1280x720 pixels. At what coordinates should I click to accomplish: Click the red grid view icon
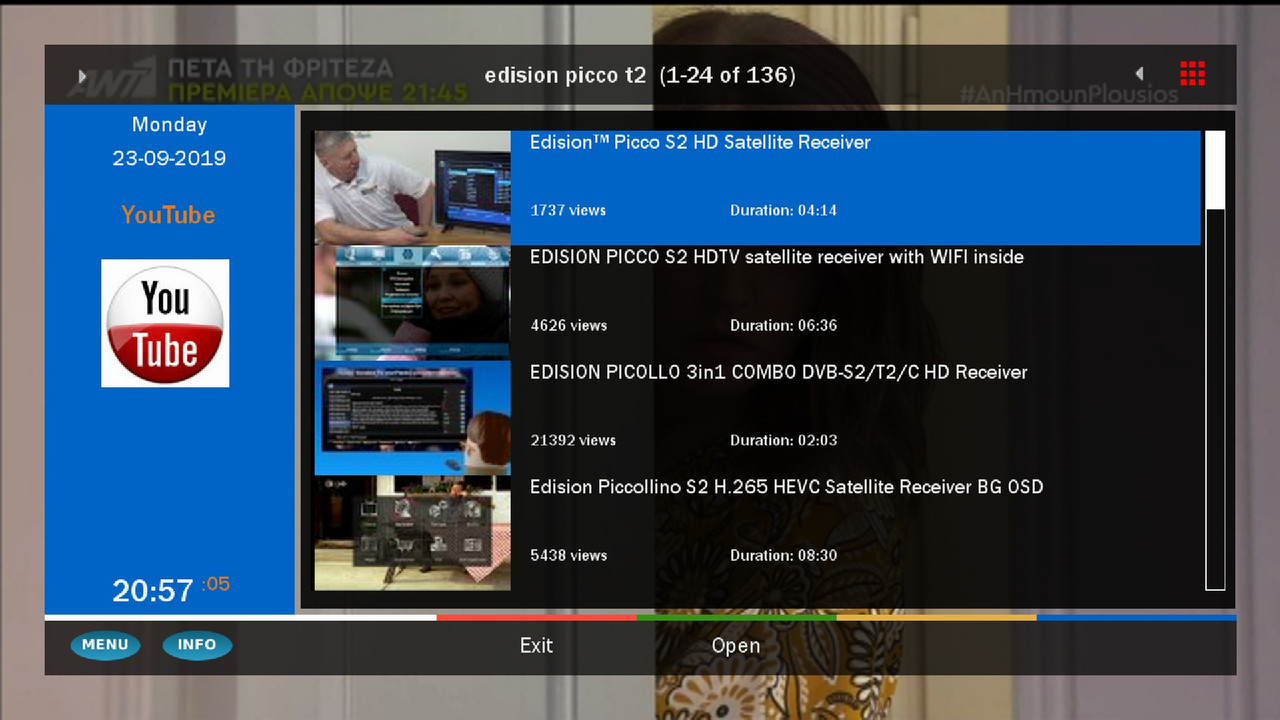pyautogui.click(x=1192, y=73)
